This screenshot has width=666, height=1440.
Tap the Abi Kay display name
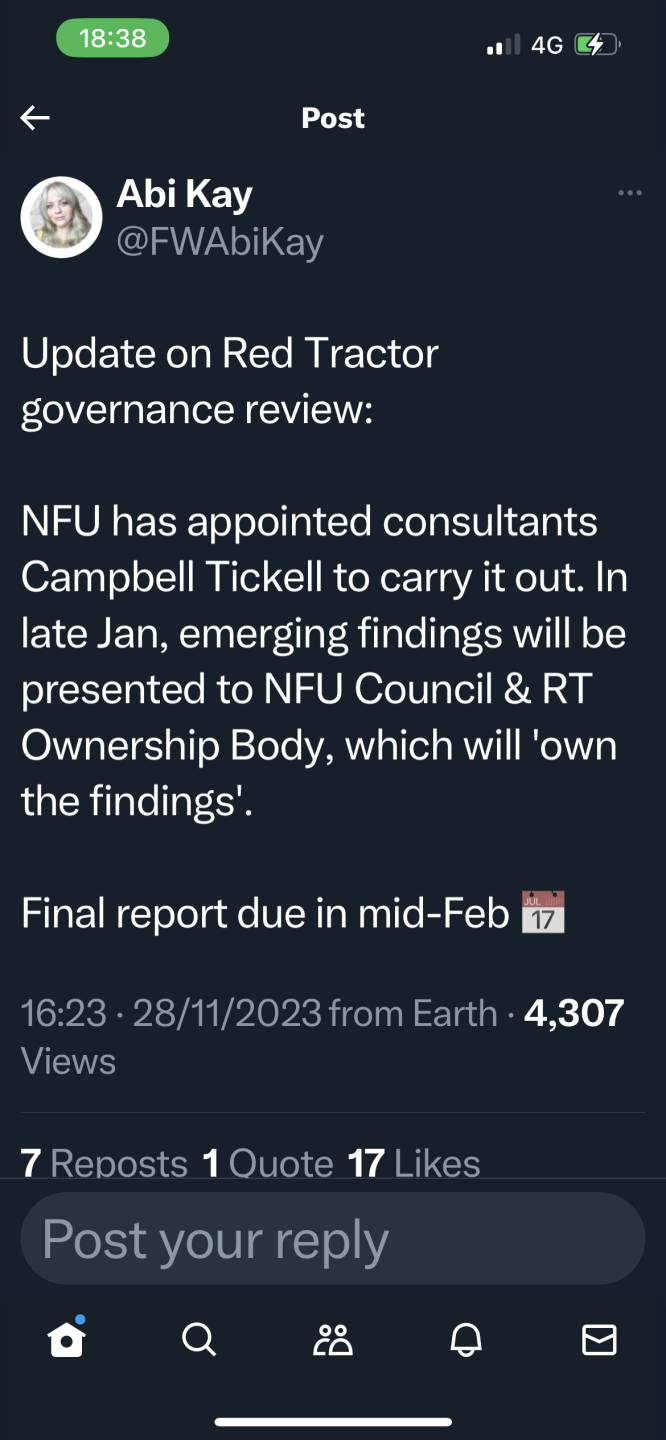tap(185, 194)
